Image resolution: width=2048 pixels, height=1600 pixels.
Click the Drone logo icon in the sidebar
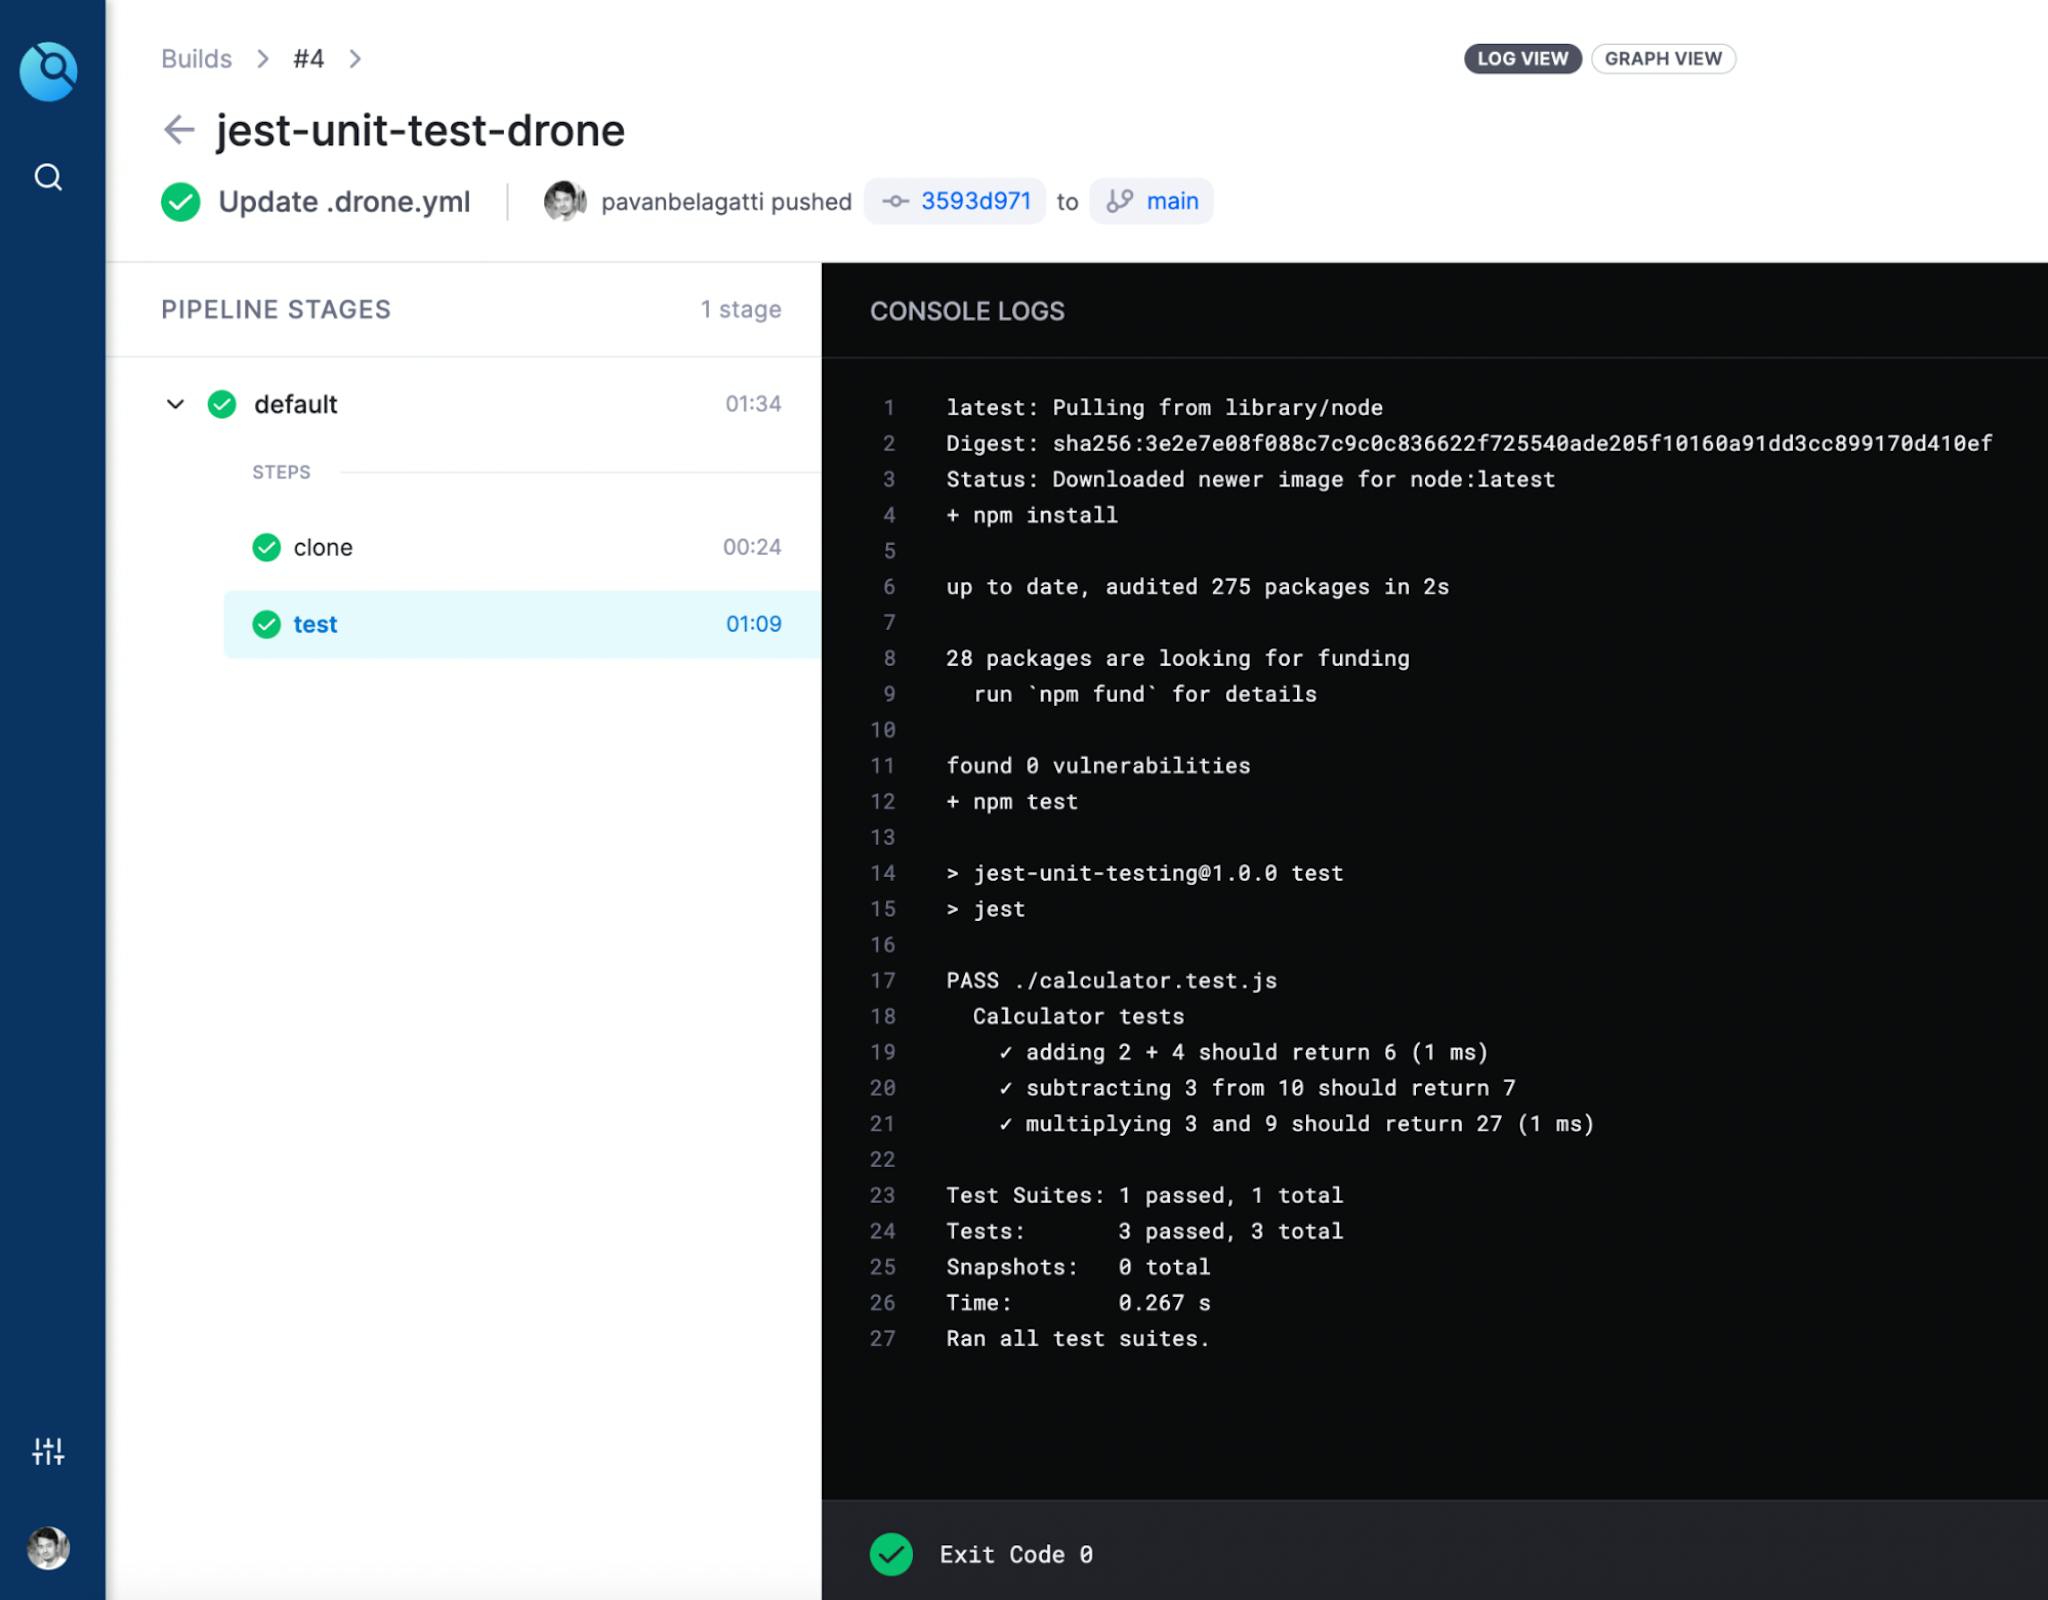[x=48, y=71]
